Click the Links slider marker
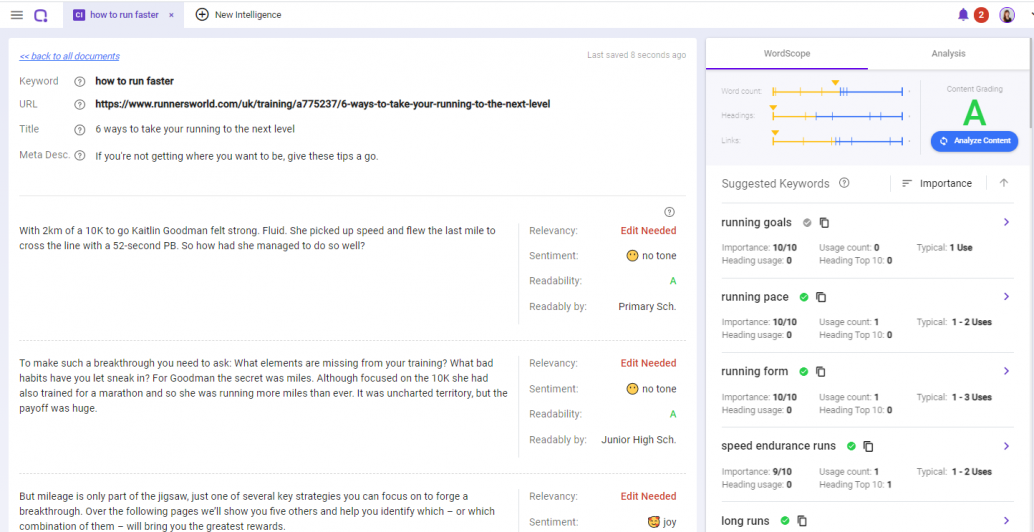 (775, 133)
